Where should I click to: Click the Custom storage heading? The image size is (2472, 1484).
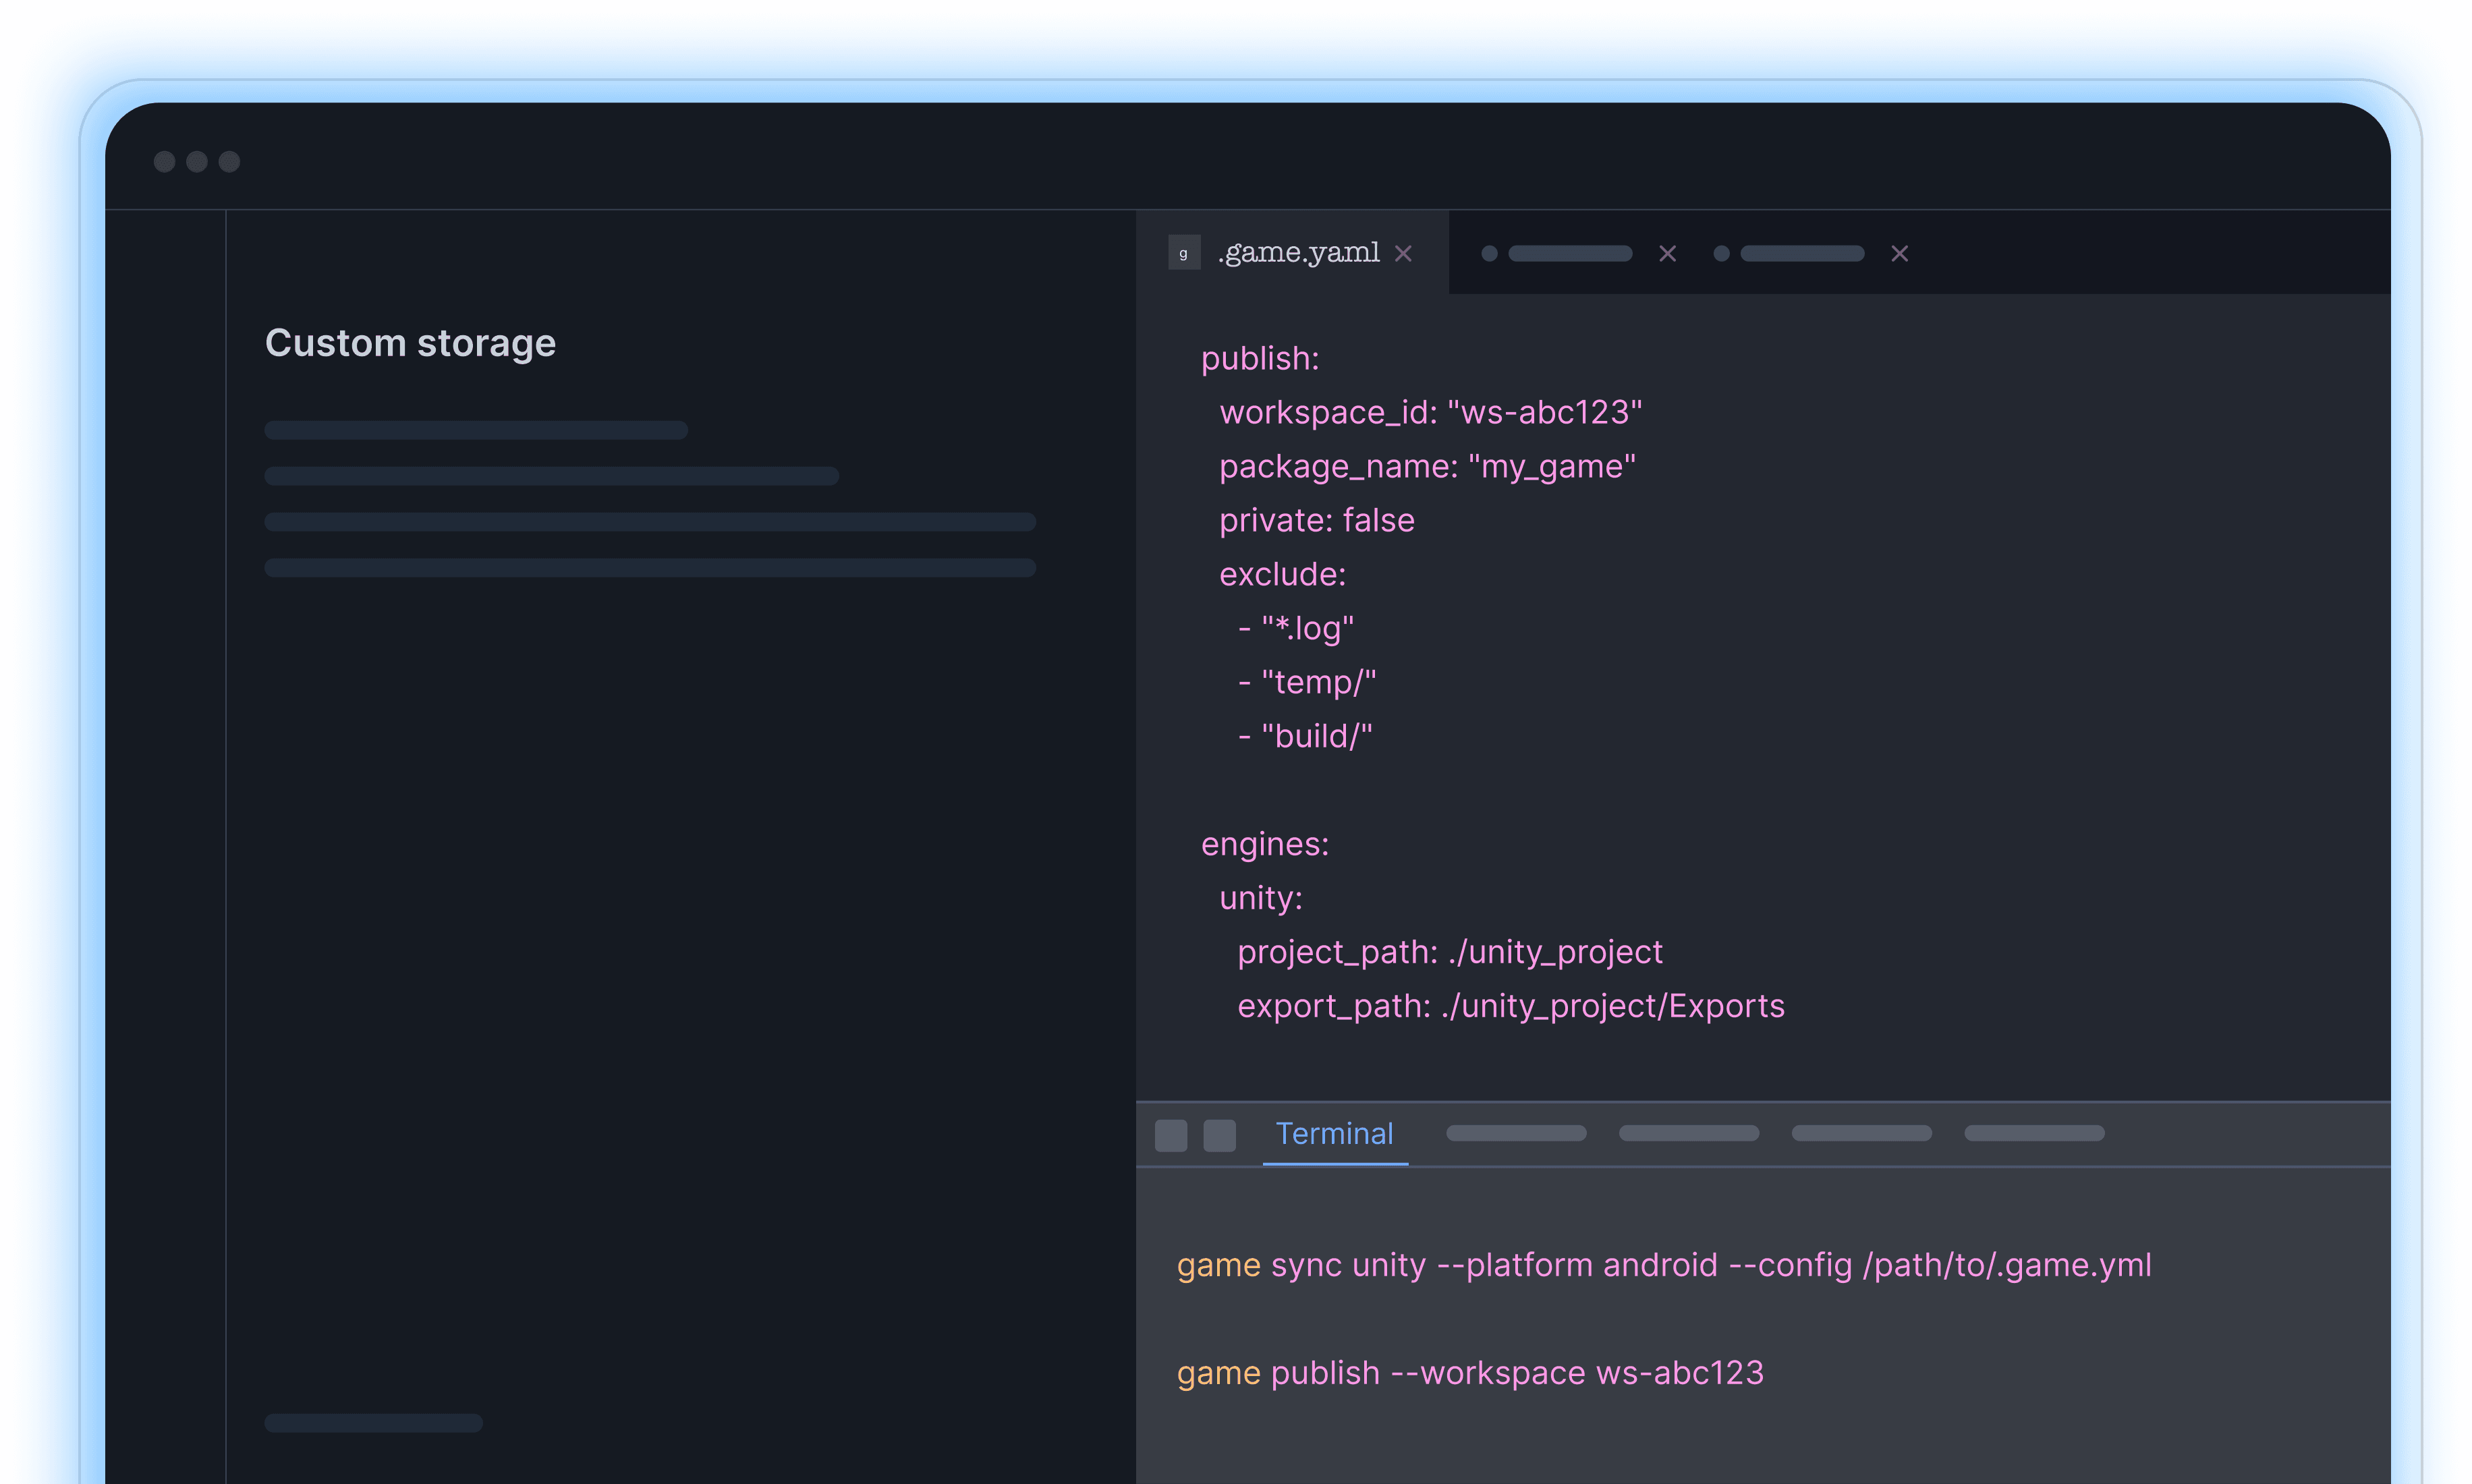[x=410, y=343]
